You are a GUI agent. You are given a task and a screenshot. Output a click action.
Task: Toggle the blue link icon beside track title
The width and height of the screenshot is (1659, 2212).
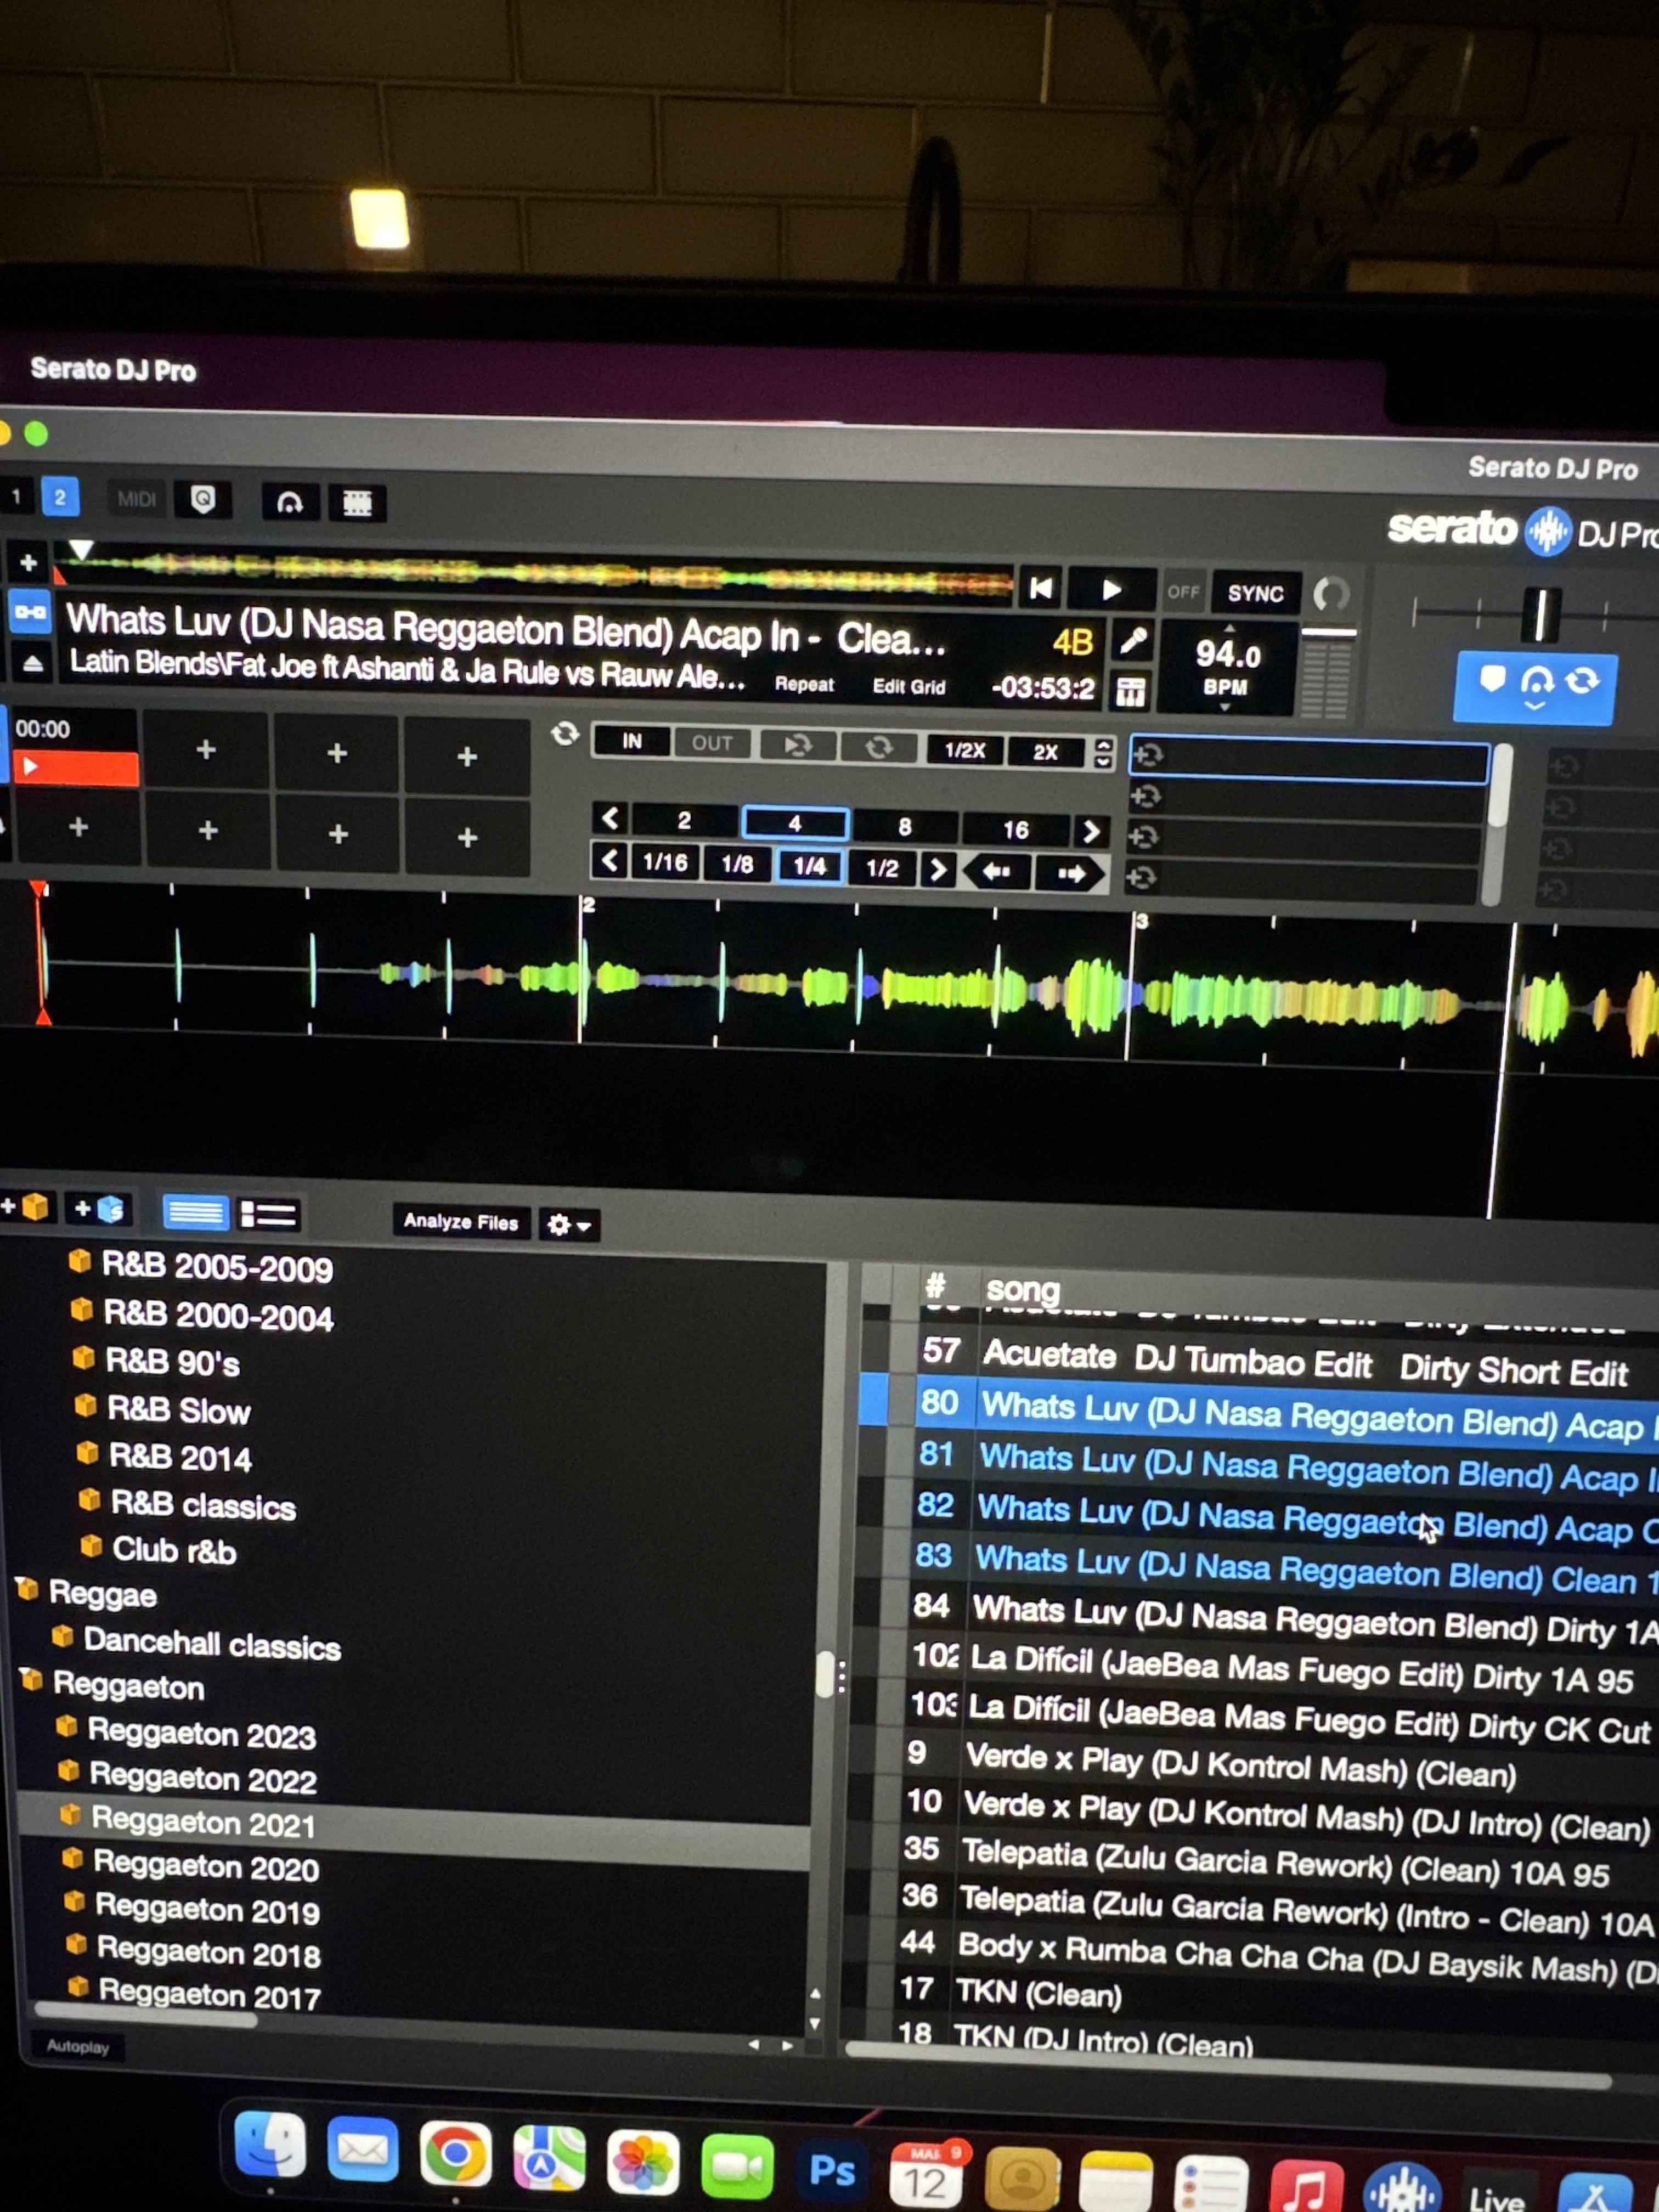[30, 611]
